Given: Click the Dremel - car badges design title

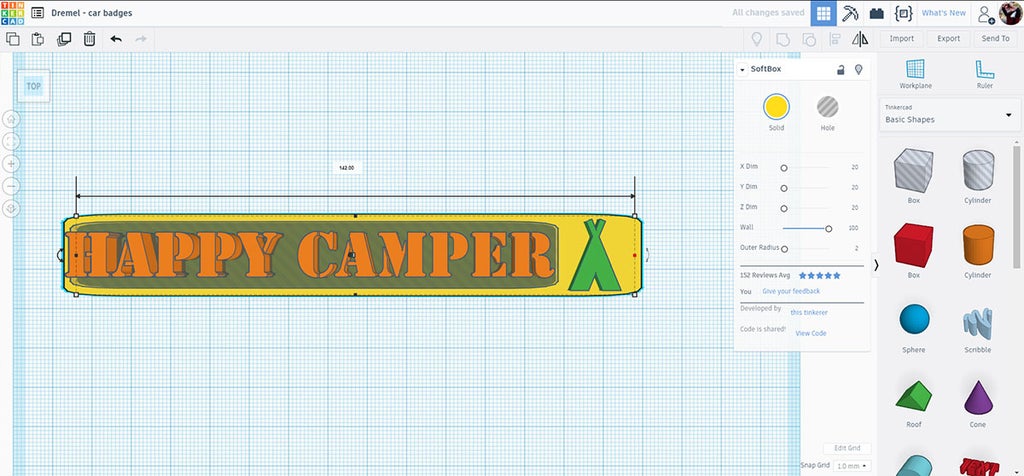Looking at the screenshot, I should pyautogui.click(x=91, y=13).
